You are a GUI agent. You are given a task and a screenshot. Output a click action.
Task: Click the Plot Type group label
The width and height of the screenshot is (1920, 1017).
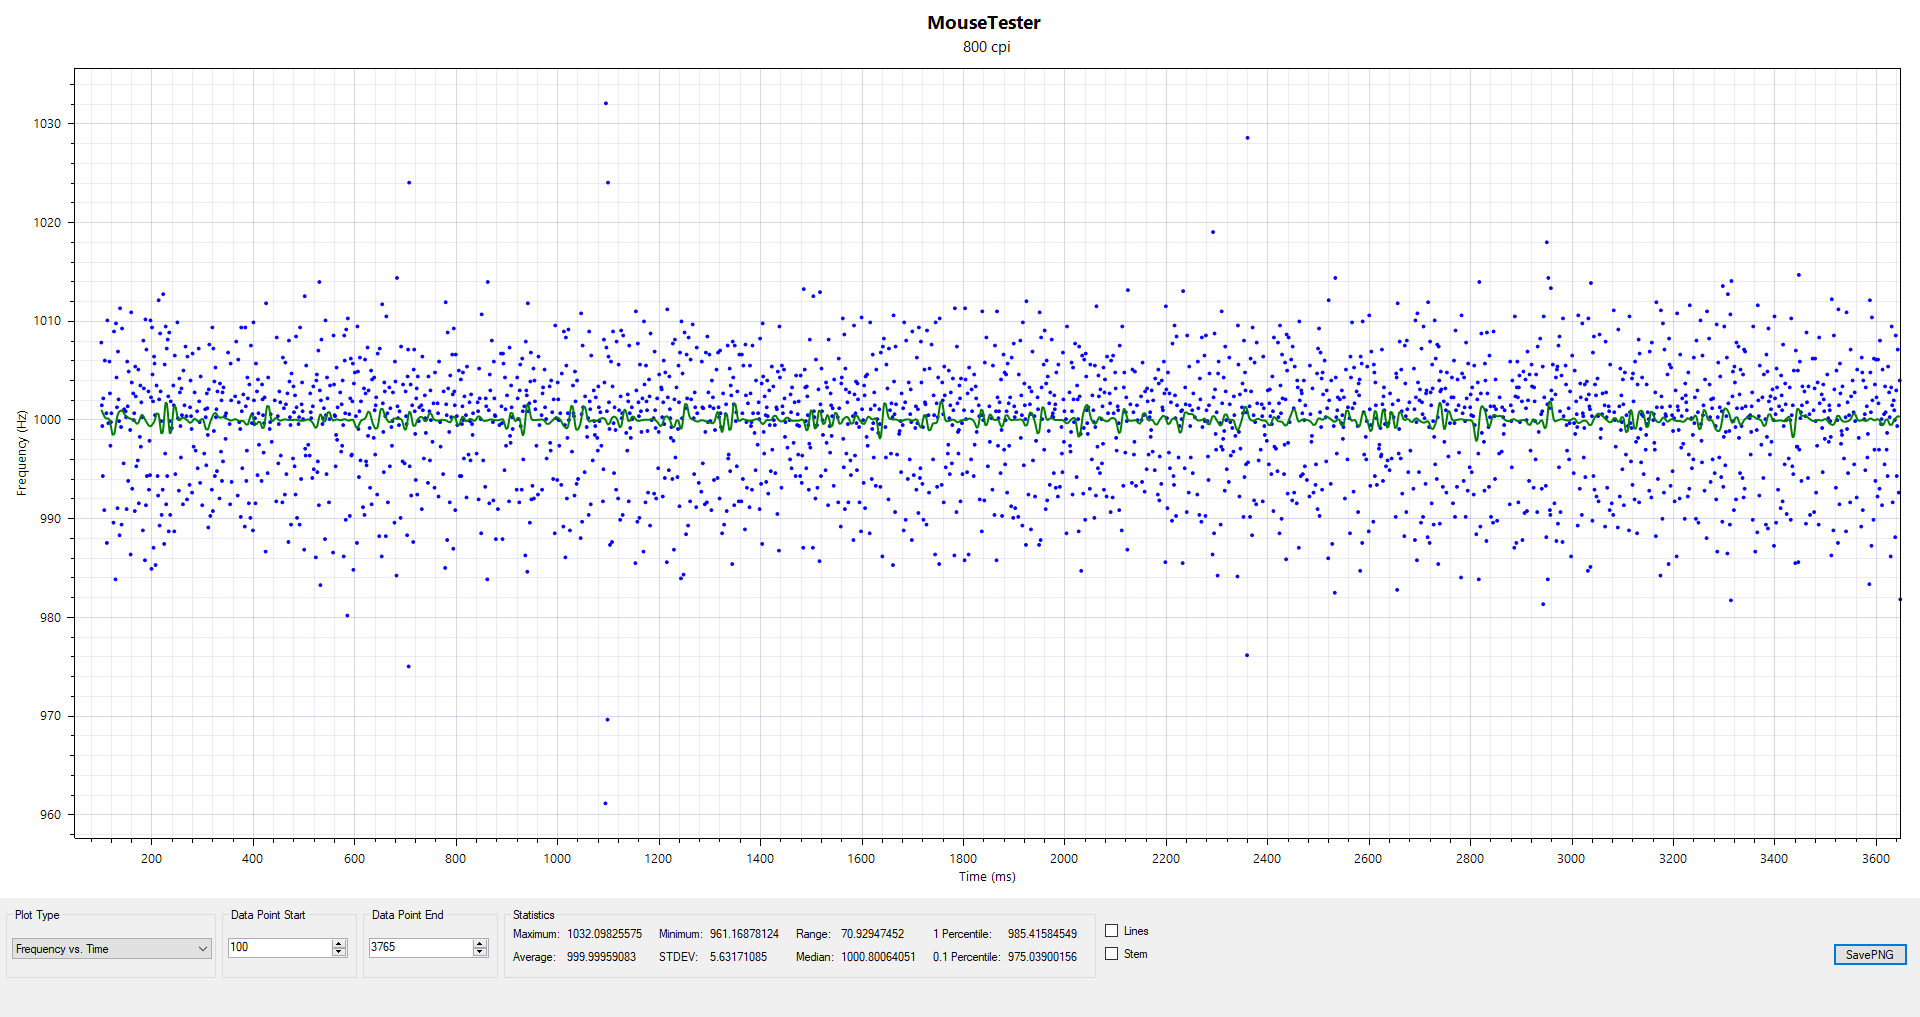(37, 915)
